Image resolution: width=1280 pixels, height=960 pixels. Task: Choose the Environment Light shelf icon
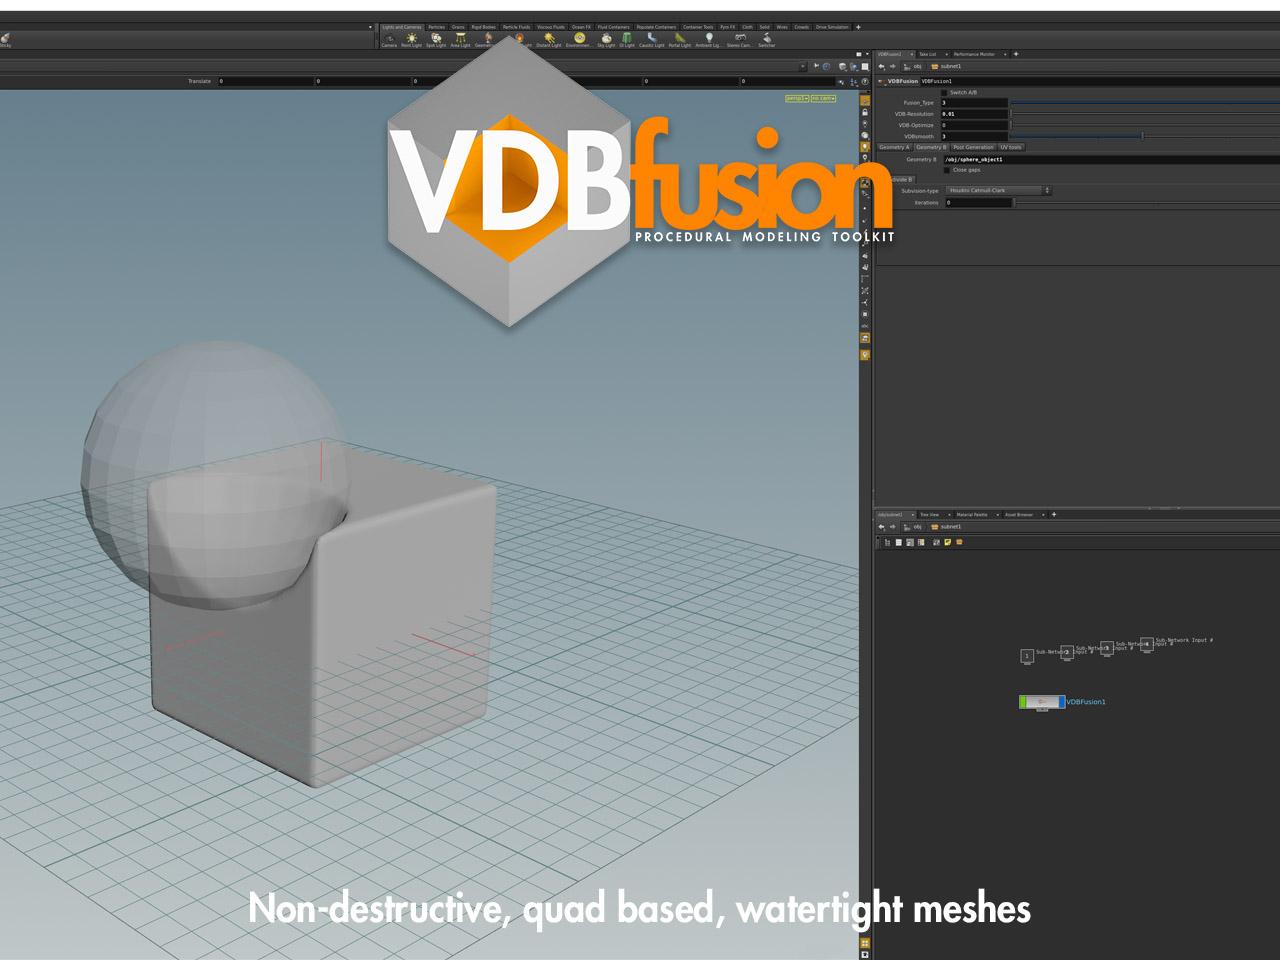point(579,39)
